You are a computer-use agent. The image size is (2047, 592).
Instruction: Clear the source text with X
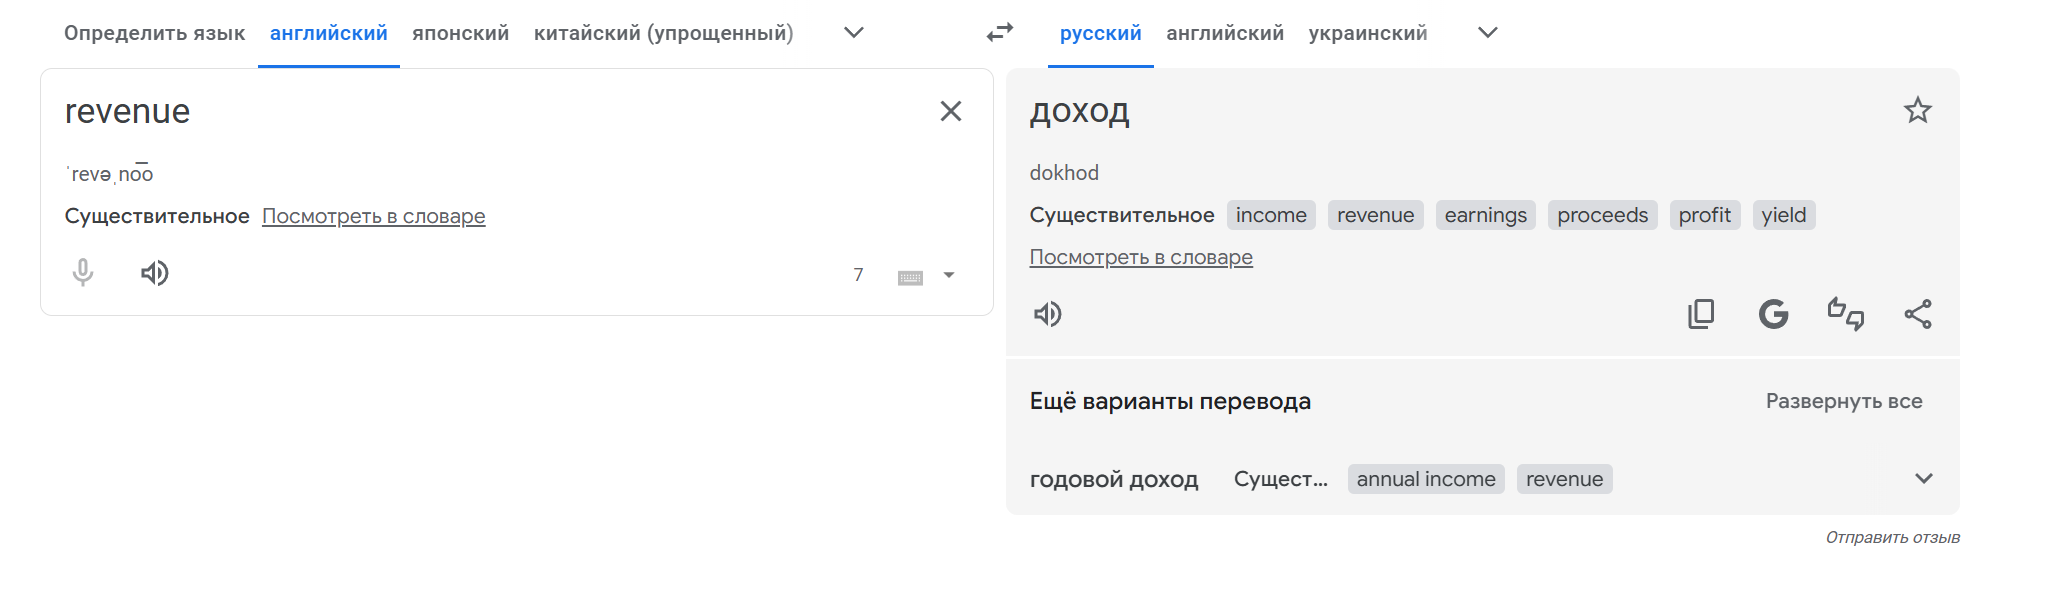[950, 111]
